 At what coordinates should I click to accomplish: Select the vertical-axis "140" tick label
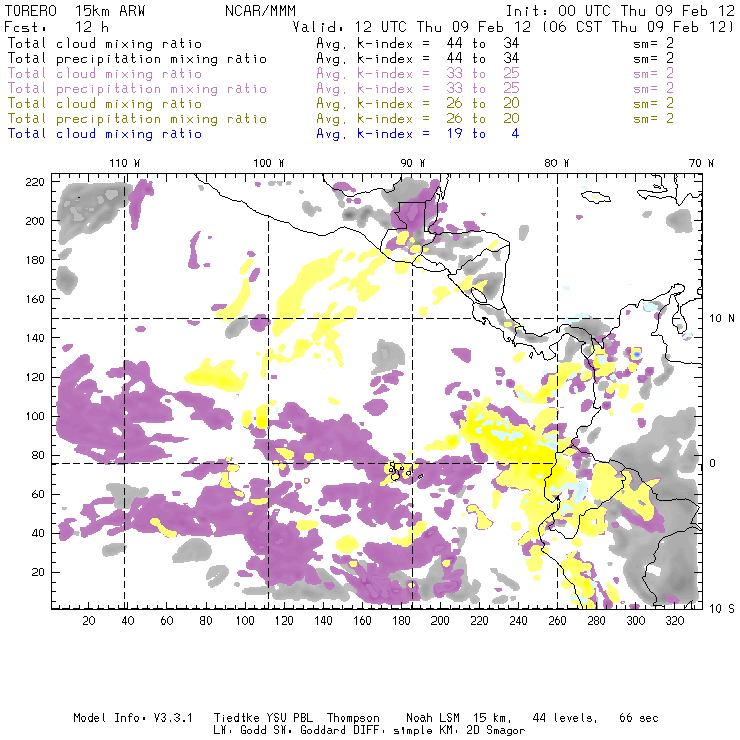(x=35, y=338)
